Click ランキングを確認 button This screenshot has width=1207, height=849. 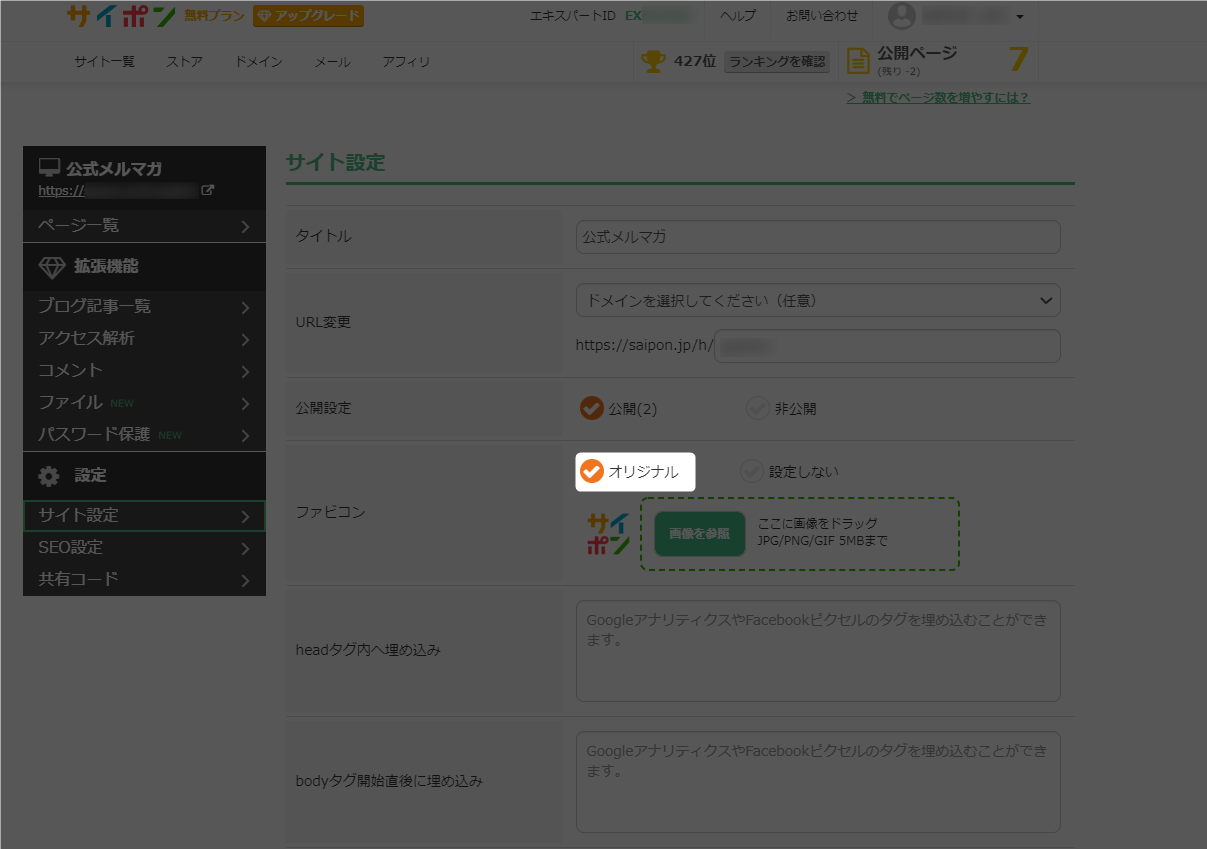777,62
